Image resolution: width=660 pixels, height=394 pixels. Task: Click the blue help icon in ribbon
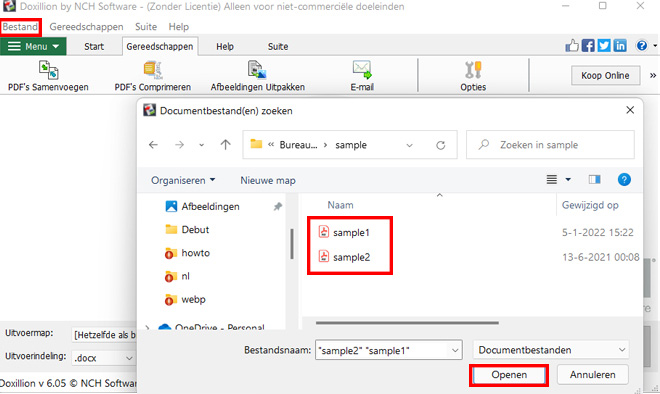(x=641, y=45)
